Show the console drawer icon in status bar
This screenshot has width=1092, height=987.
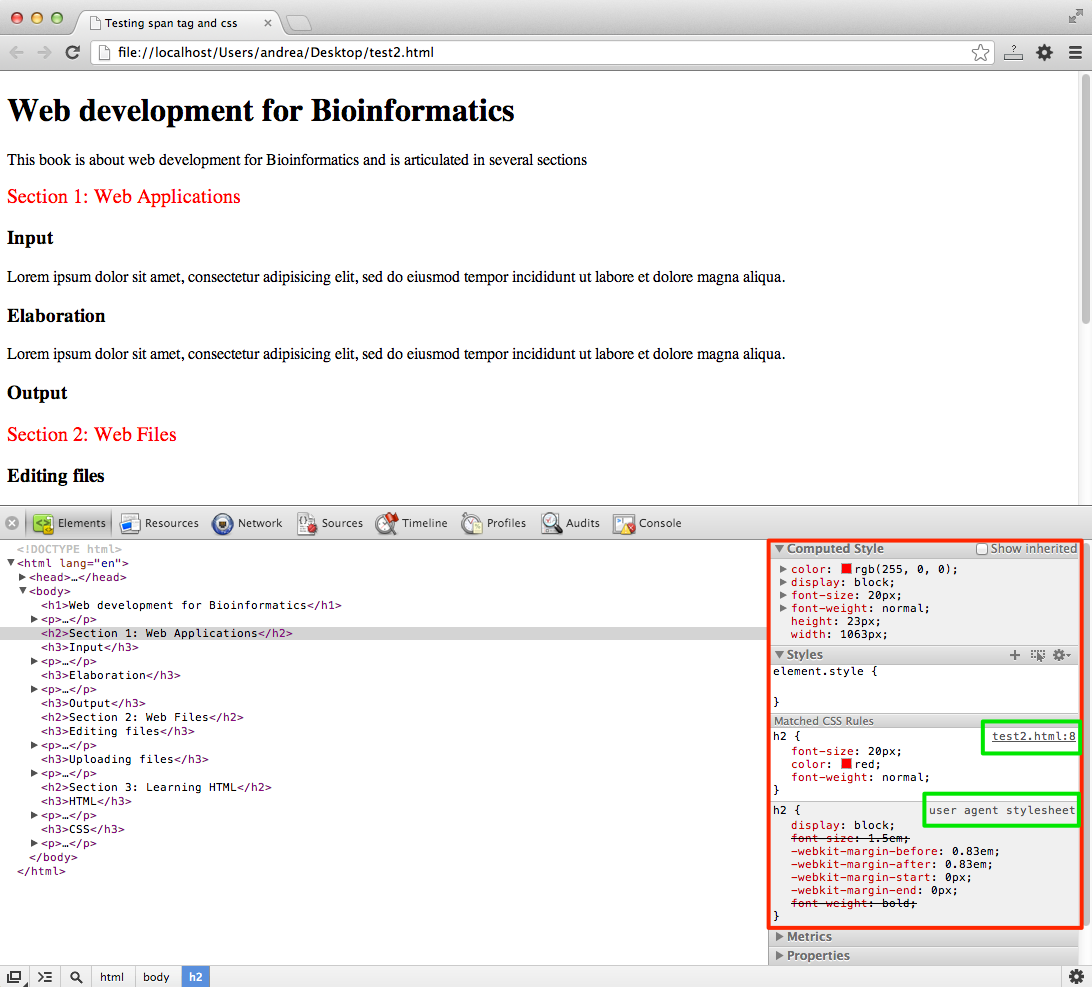point(45,977)
